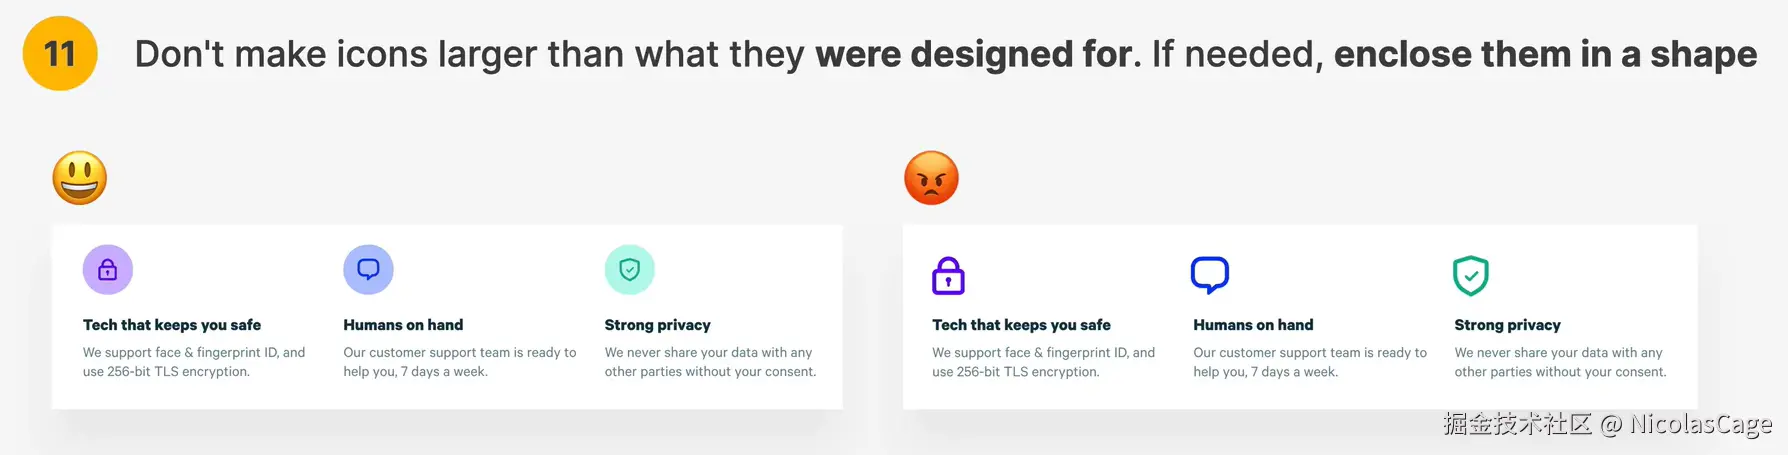Viewport: 1788px width, 455px height.
Task: Click the bold "enclose them in a shape" headline text
Action: [x=1545, y=54]
